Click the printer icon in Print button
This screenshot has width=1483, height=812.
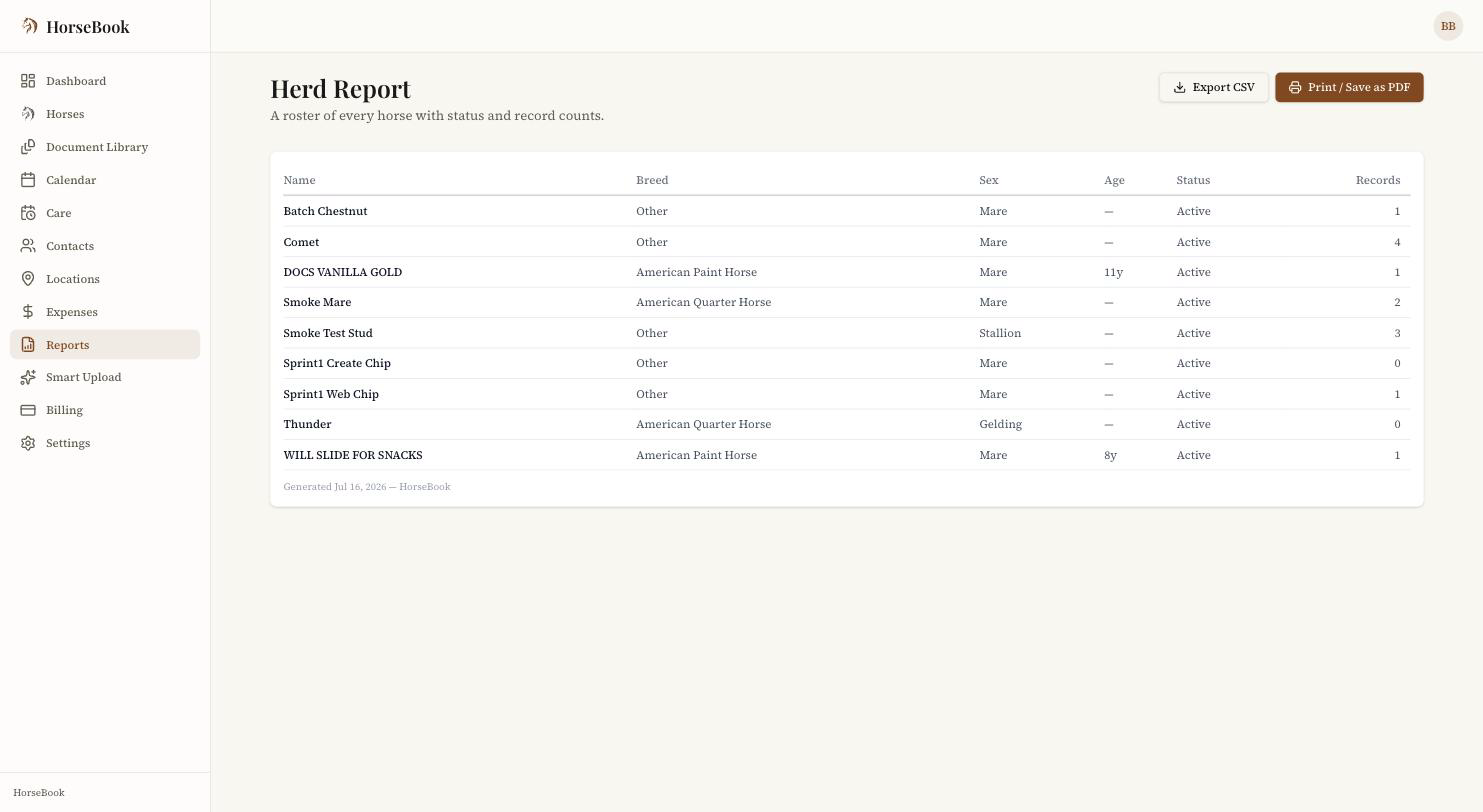1295,87
